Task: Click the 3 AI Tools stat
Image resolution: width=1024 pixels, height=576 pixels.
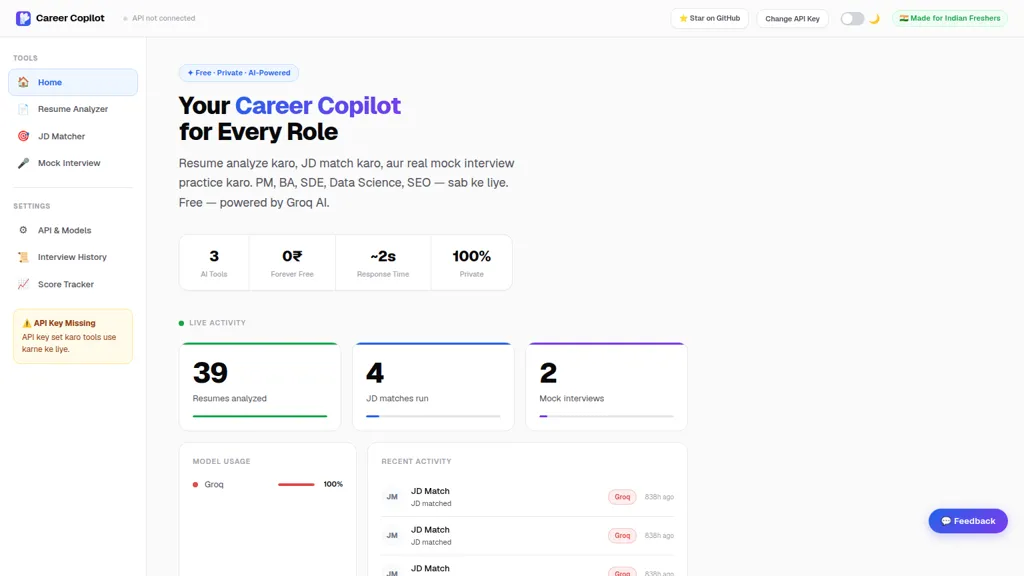Action: [214, 263]
